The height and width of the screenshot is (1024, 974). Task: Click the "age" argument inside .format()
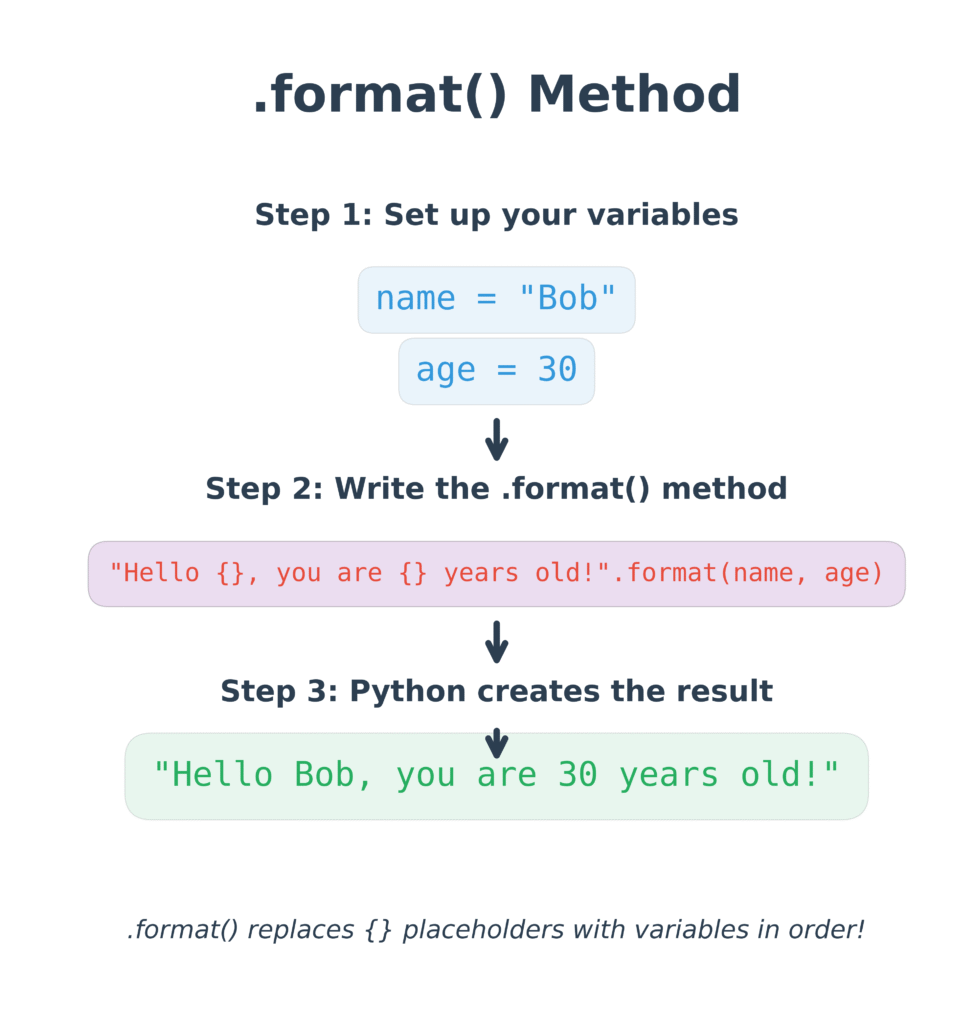[x=847, y=575]
